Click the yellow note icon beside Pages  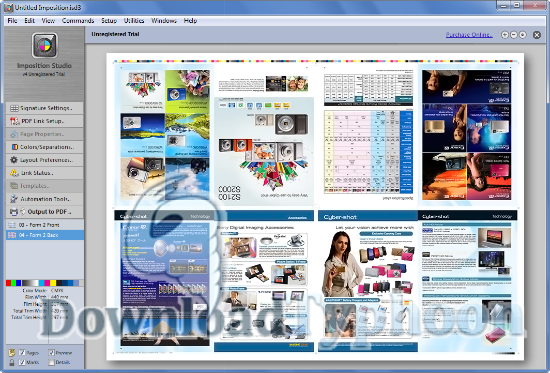[x=12, y=353]
